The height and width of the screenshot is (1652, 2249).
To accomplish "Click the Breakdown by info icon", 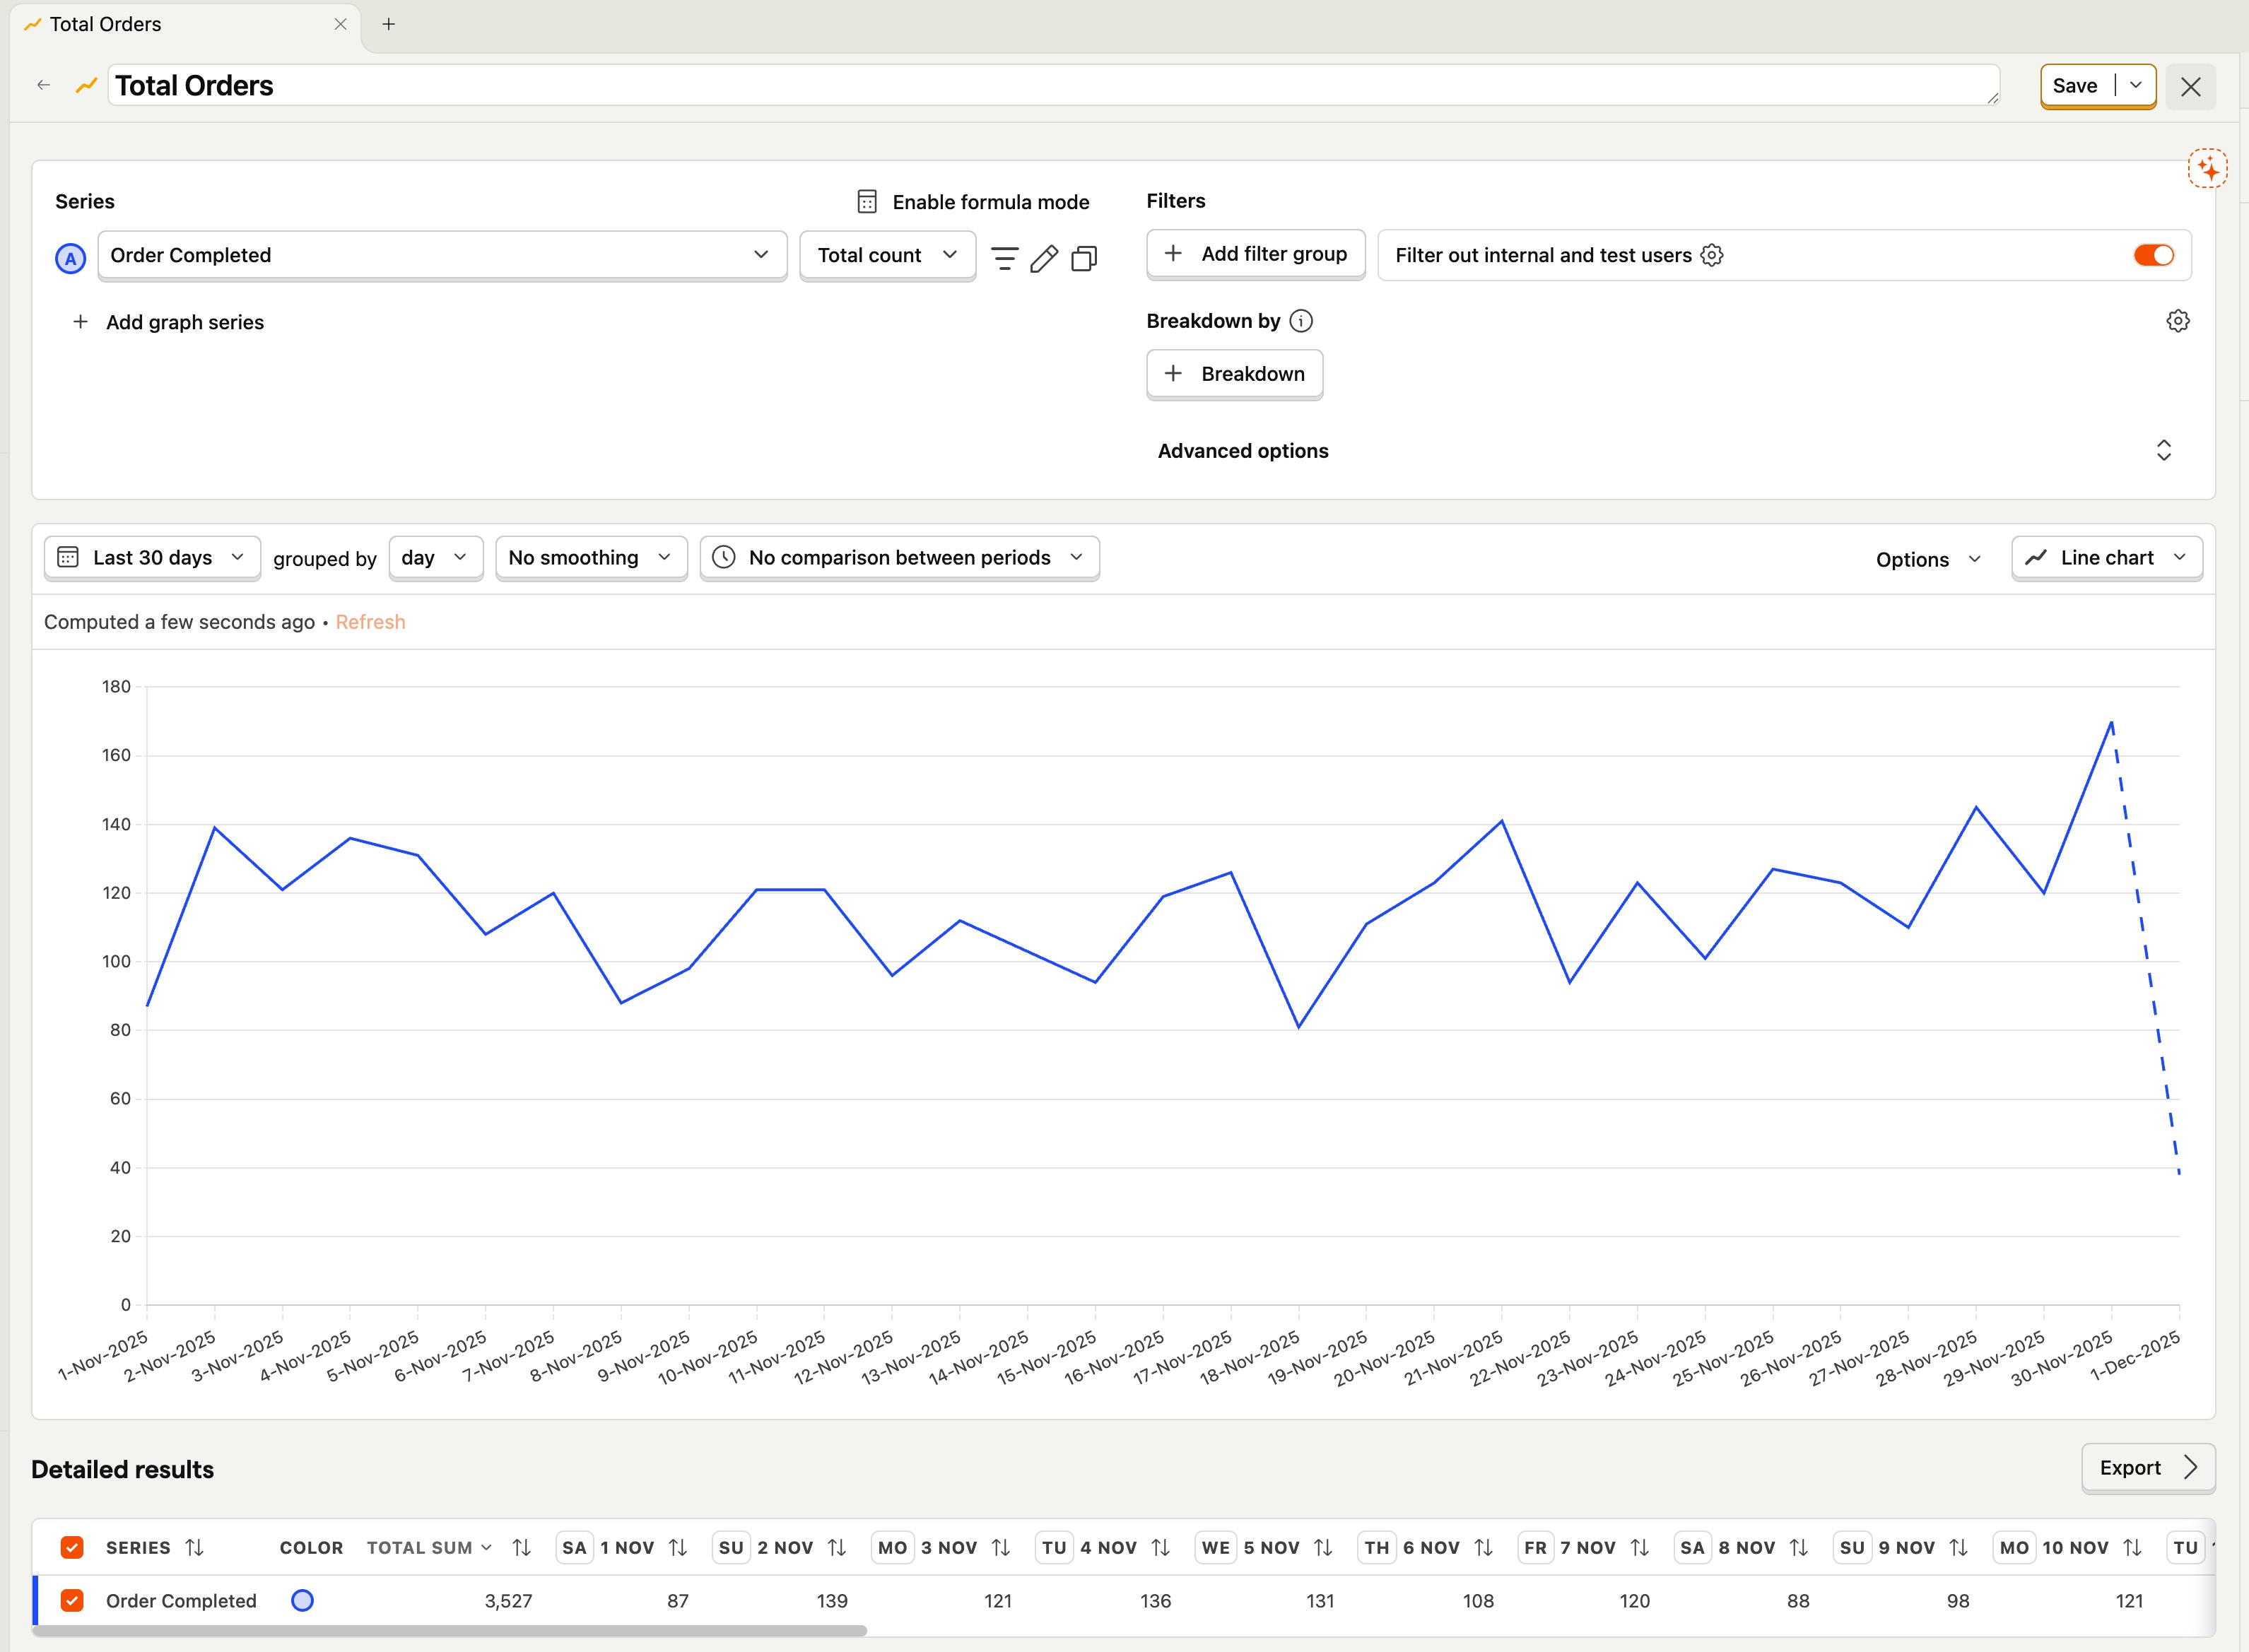I will click(x=1301, y=321).
